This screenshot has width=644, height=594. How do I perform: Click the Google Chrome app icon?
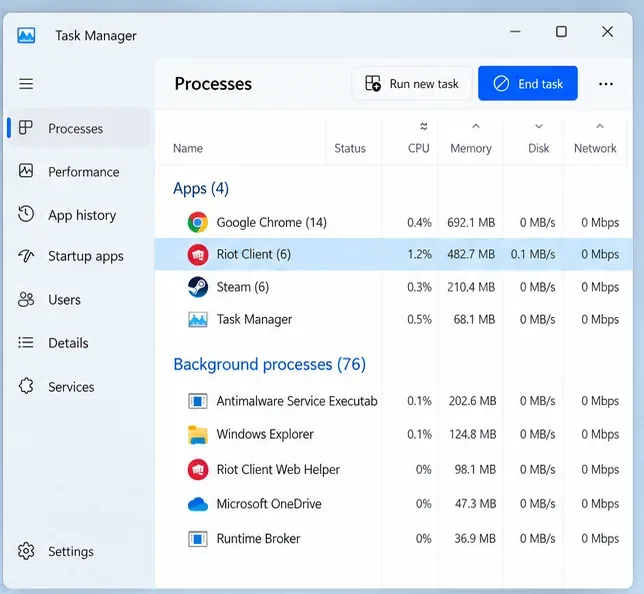pyautogui.click(x=198, y=222)
